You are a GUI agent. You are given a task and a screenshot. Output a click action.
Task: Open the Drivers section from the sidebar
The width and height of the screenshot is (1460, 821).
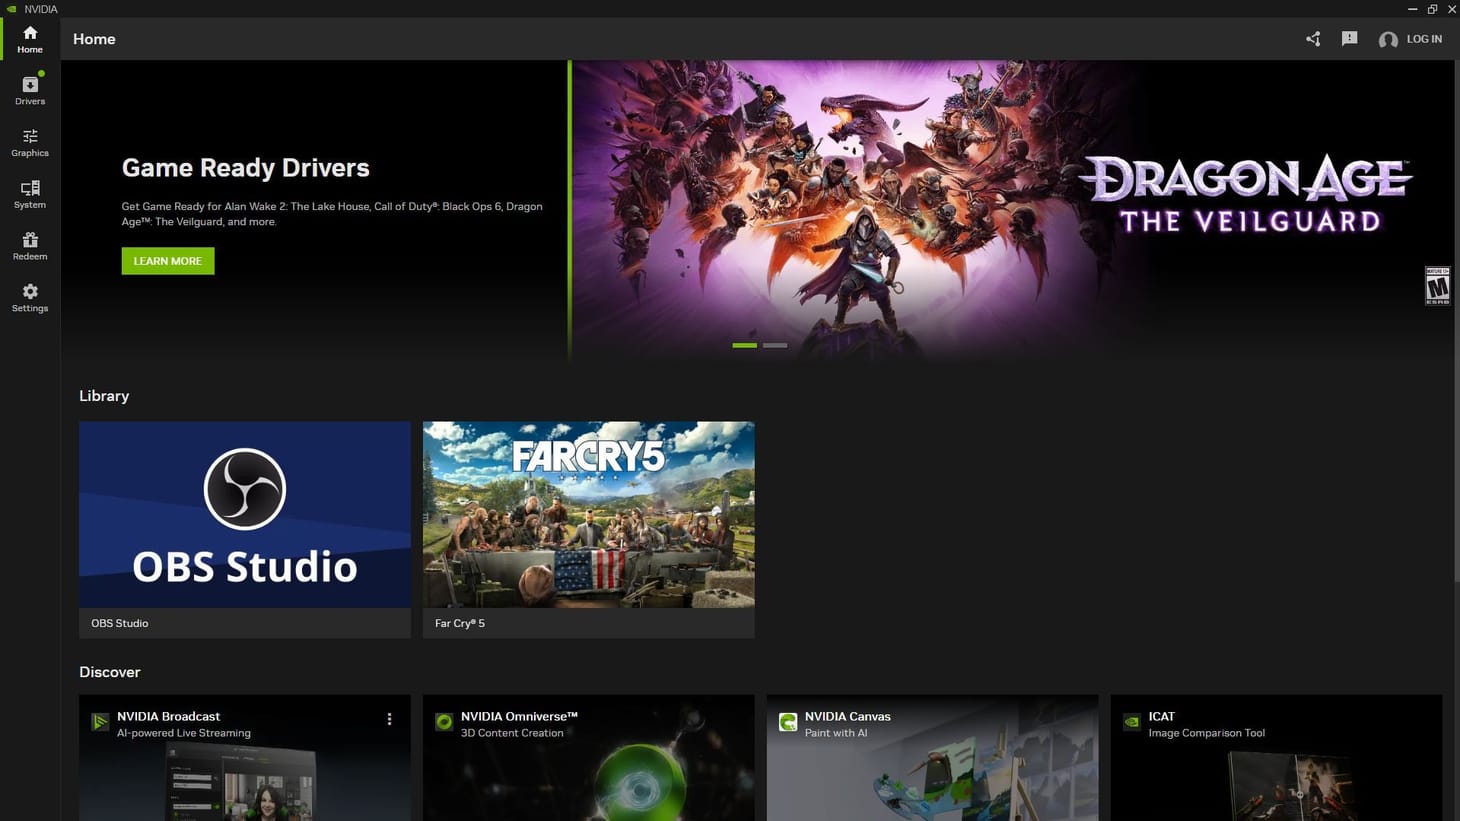29,90
